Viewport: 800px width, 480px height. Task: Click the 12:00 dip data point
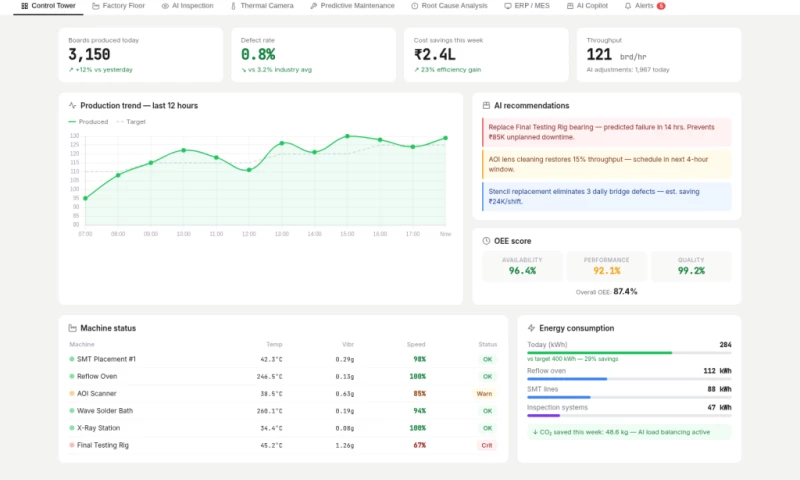[x=249, y=170]
